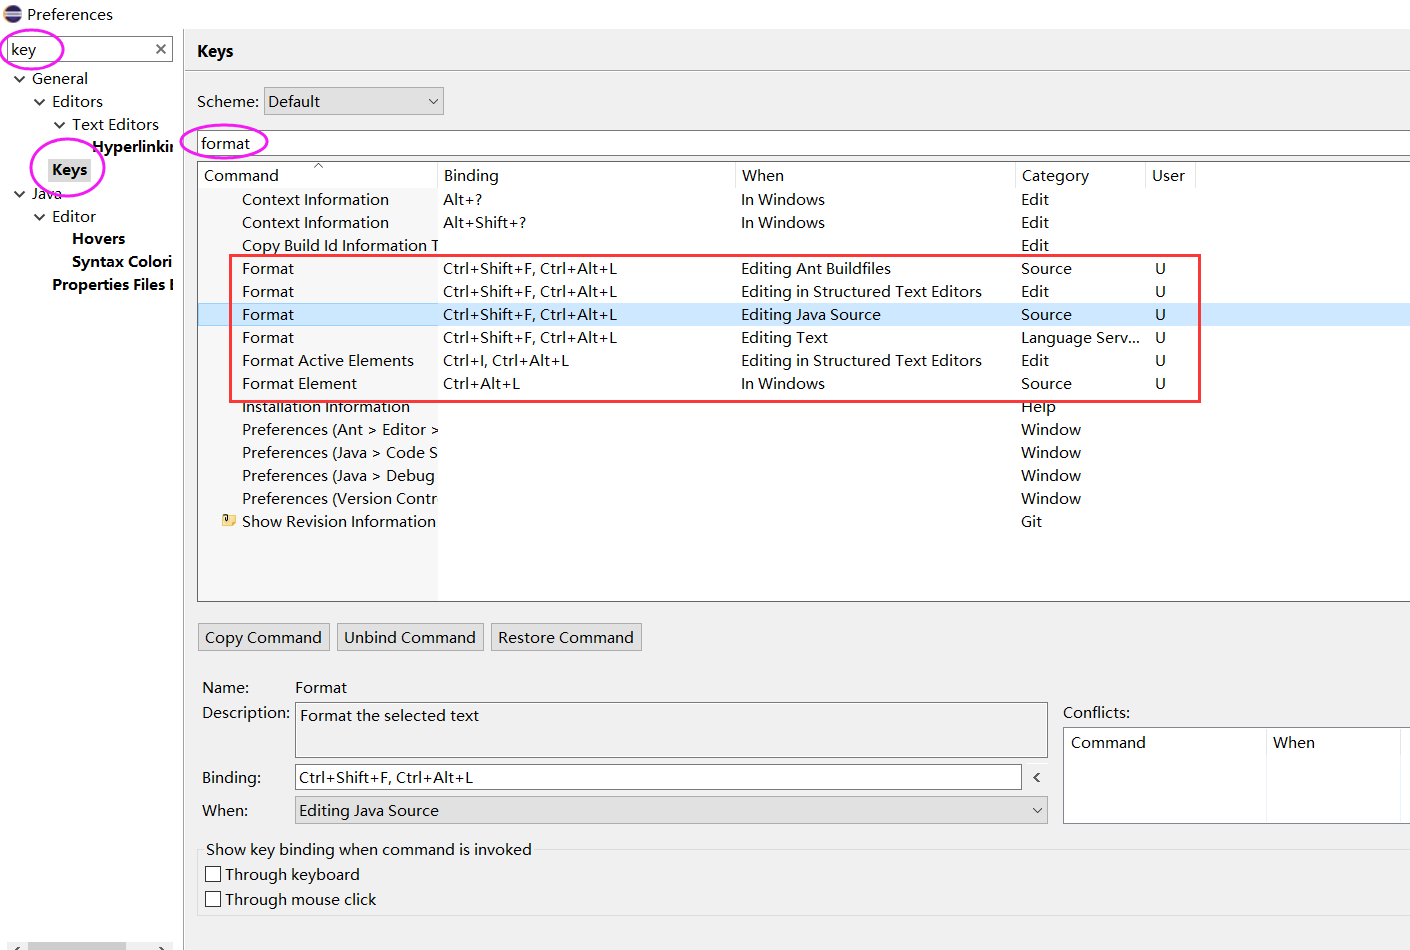Collapse the Java tree node
This screenshot has height=950, width=1410.
pos(20,193)
